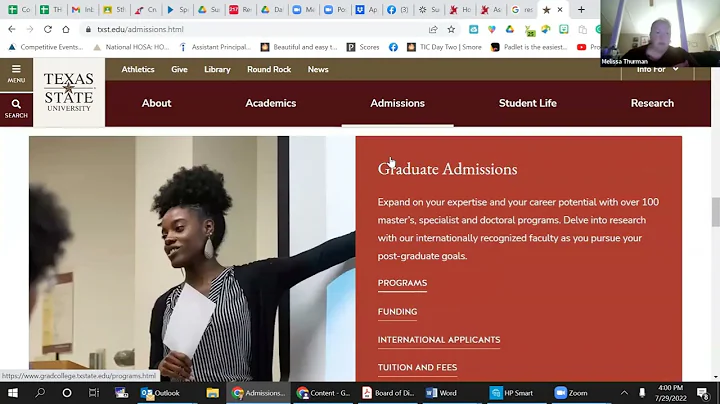
Task: Switch to the Gmail inbox tab
Action: click(x=83, y=9)
